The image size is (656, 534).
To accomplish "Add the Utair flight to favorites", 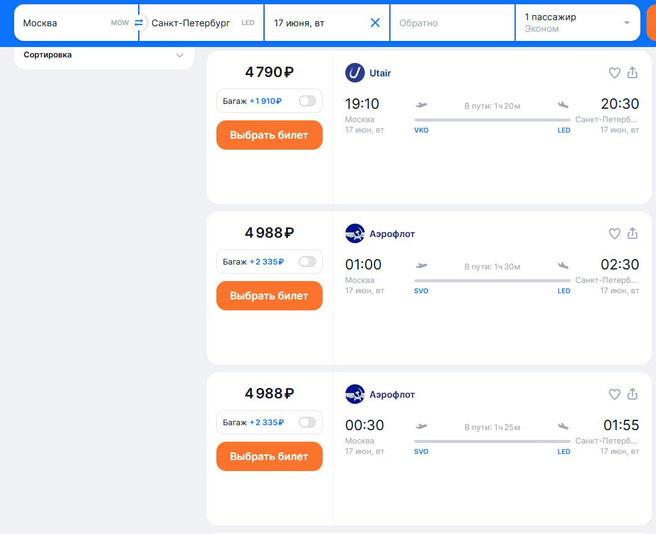I will click(614, 73).
